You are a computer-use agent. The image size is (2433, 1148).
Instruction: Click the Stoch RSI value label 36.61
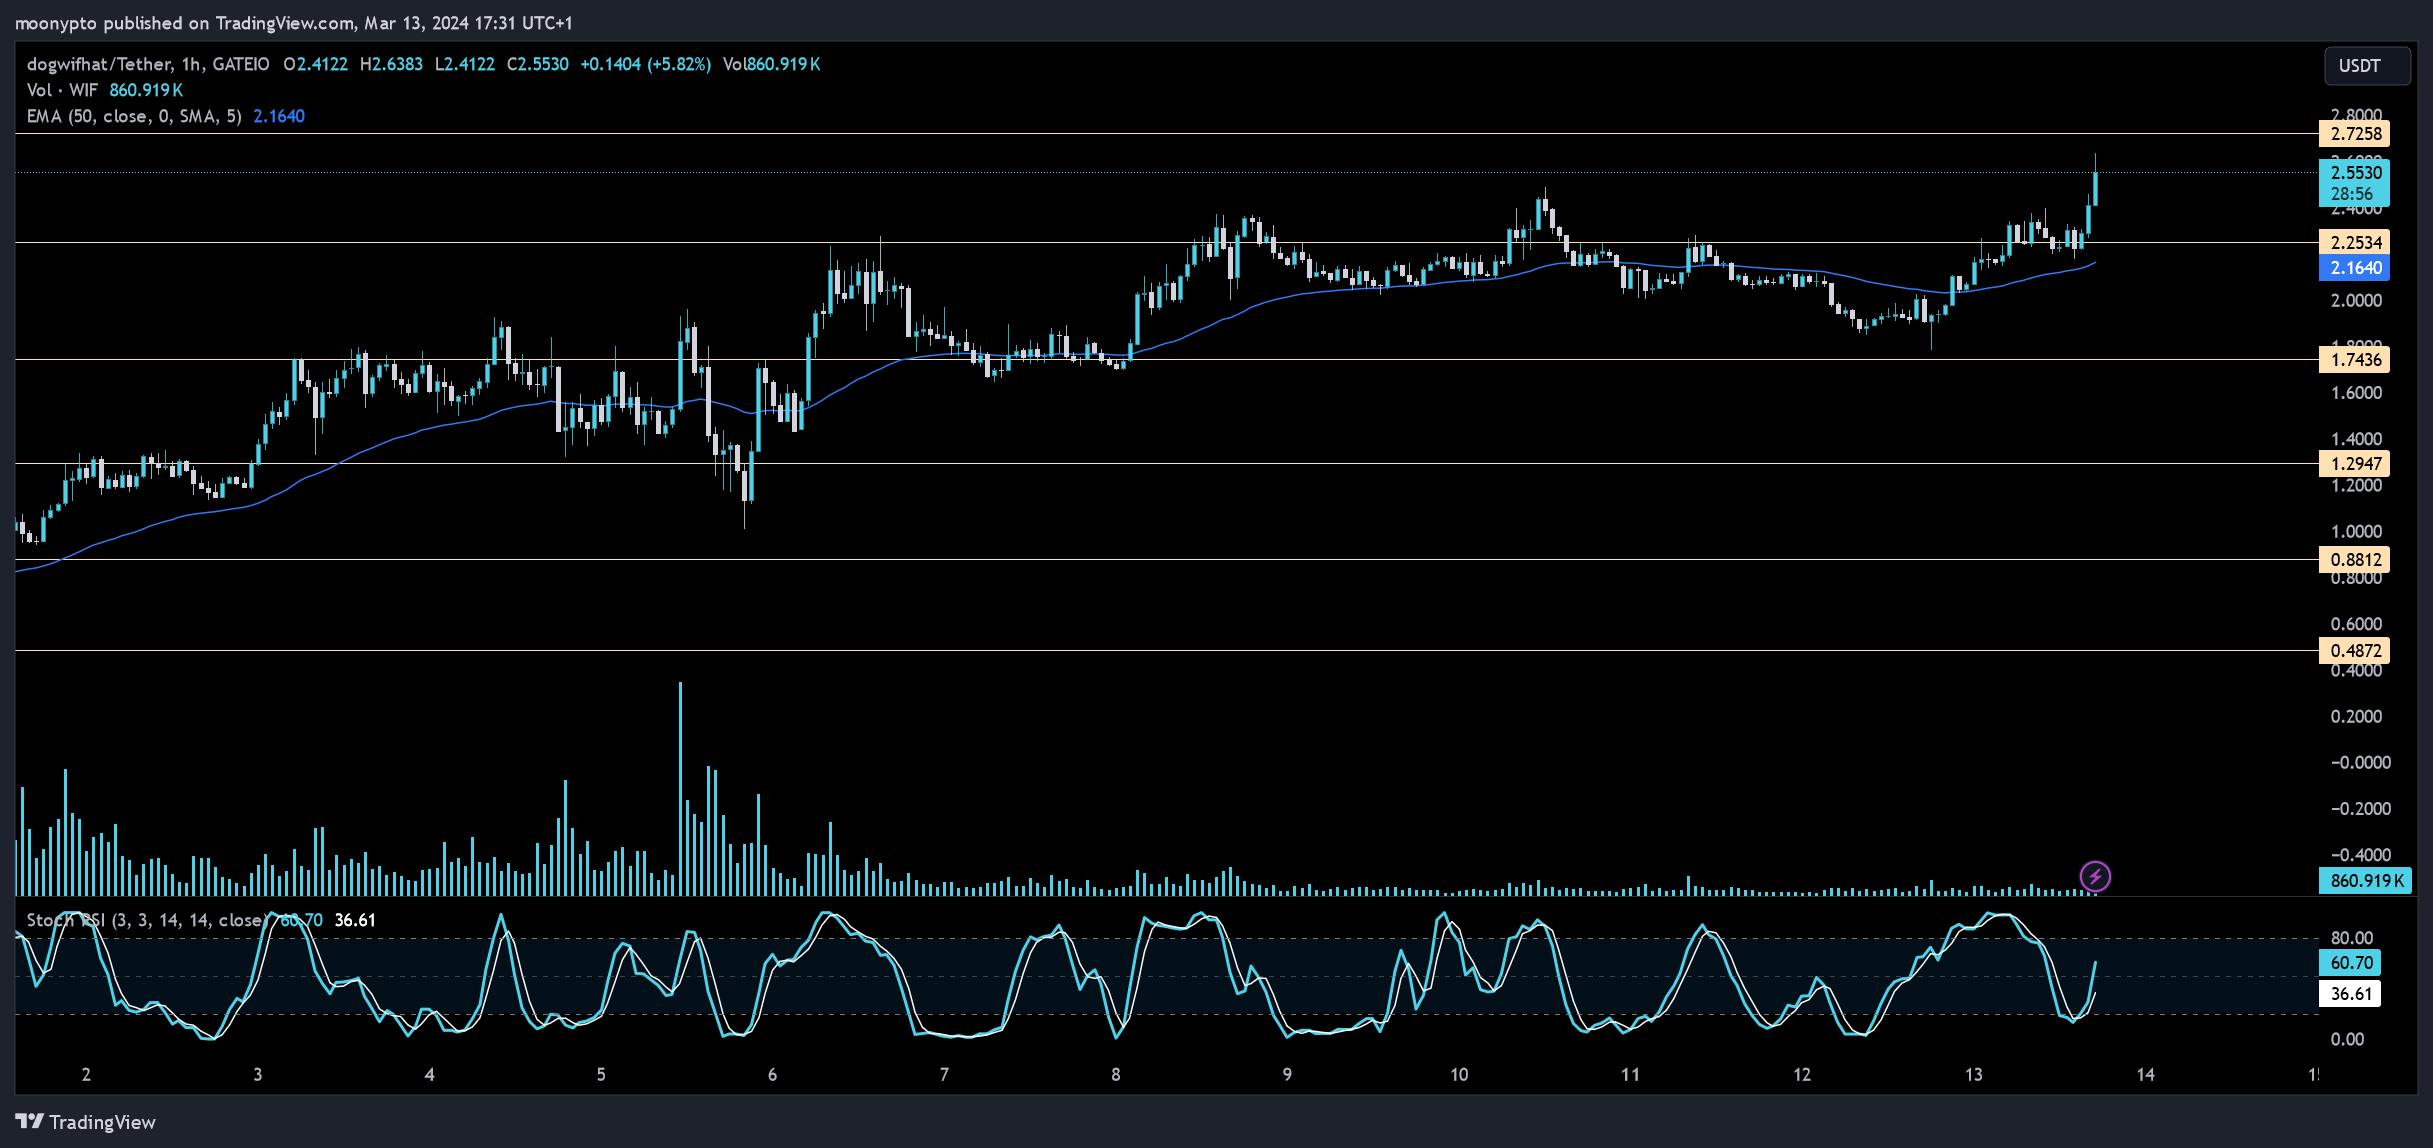pos(2349,994)
